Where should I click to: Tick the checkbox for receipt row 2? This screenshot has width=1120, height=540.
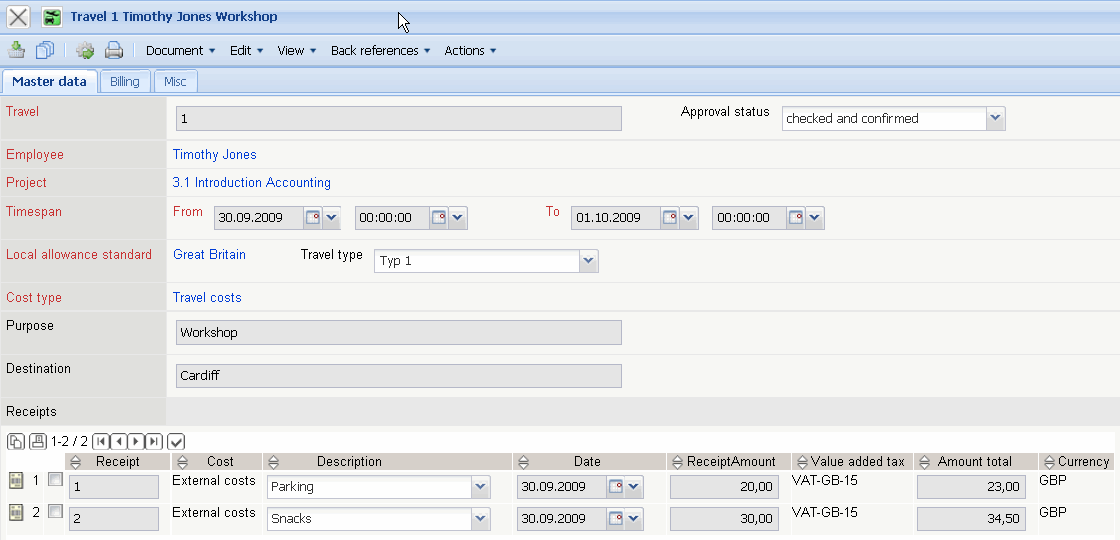coord(55,512)
